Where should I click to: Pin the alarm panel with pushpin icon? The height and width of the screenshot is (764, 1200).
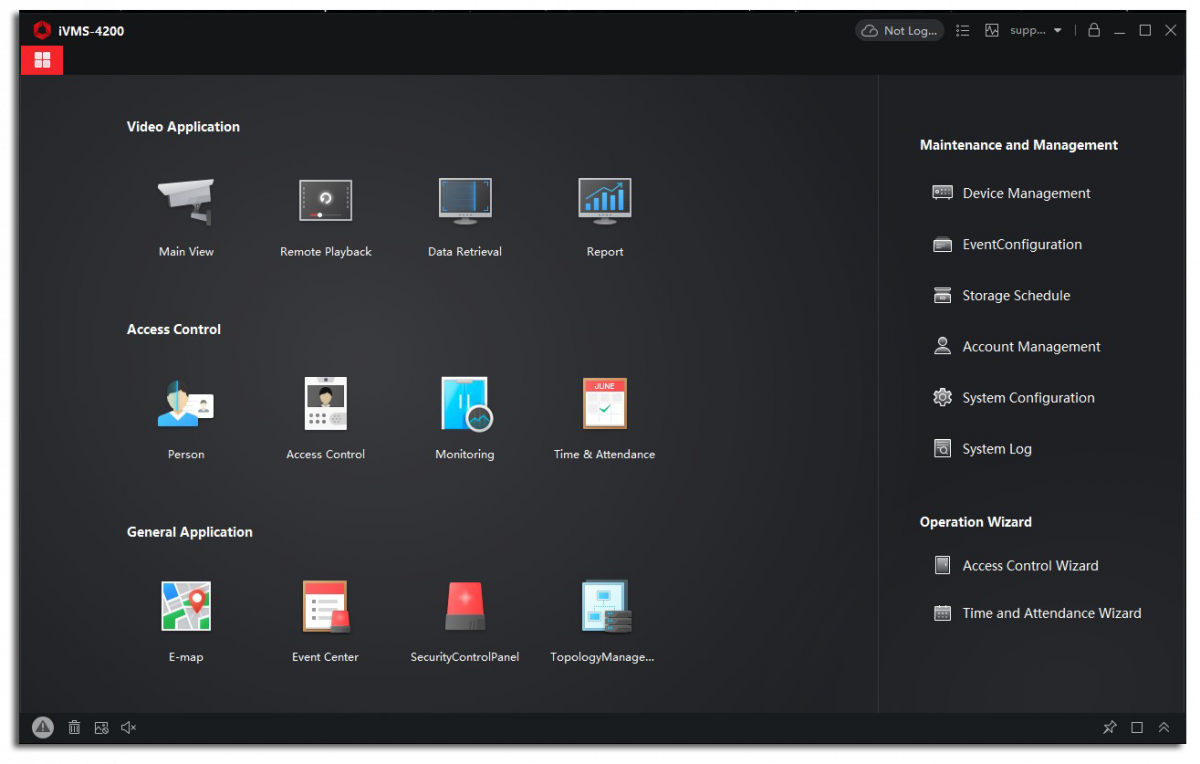point(1109,728)
